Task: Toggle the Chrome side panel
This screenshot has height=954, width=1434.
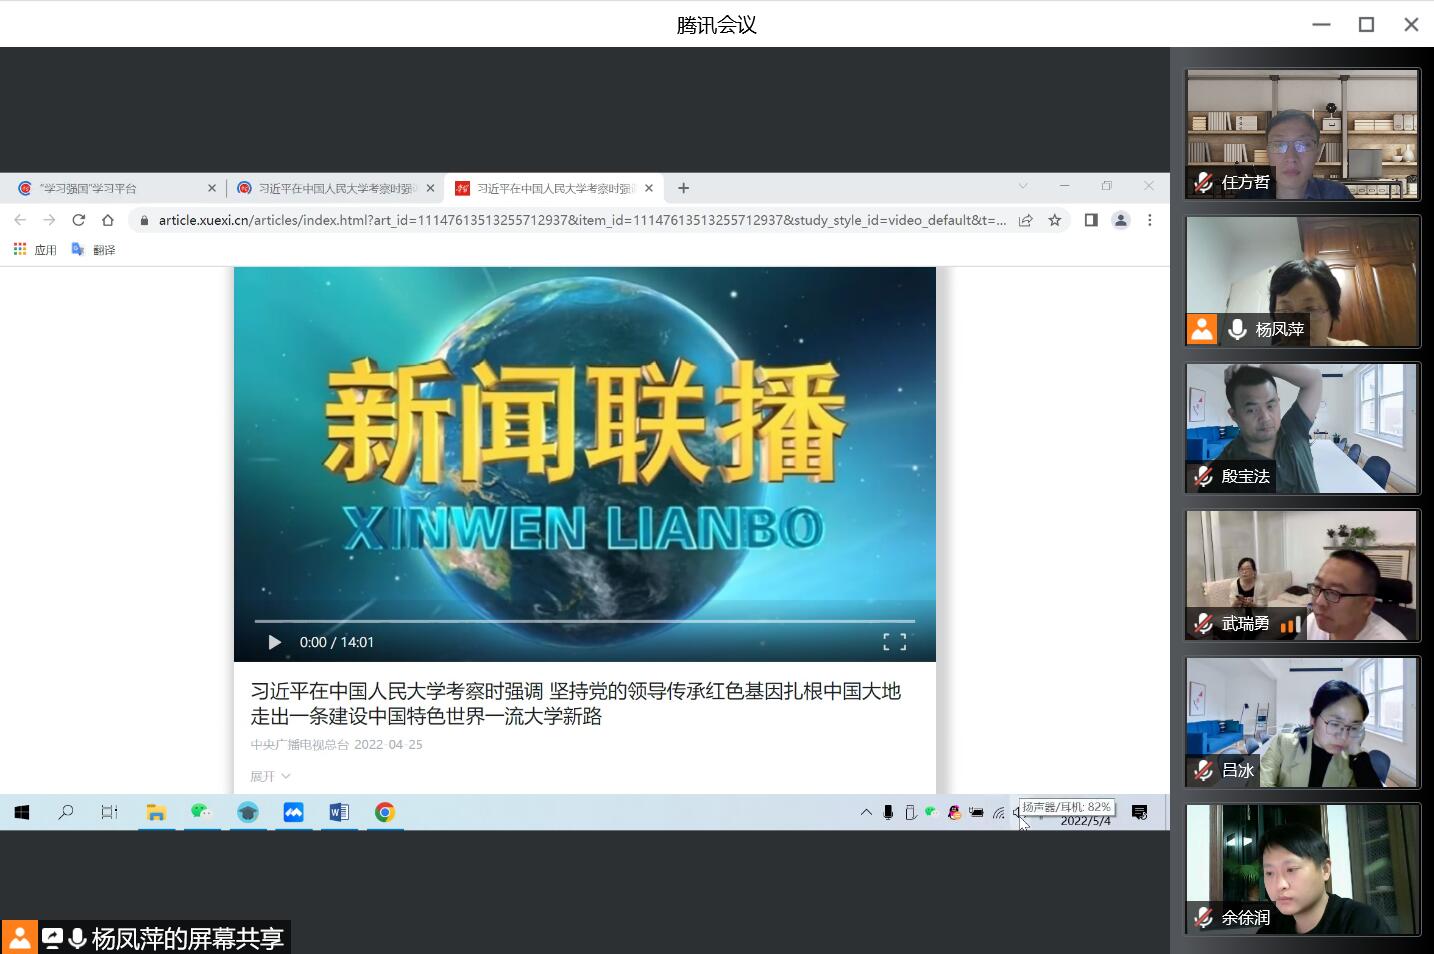Action: tap(1091, 220)
